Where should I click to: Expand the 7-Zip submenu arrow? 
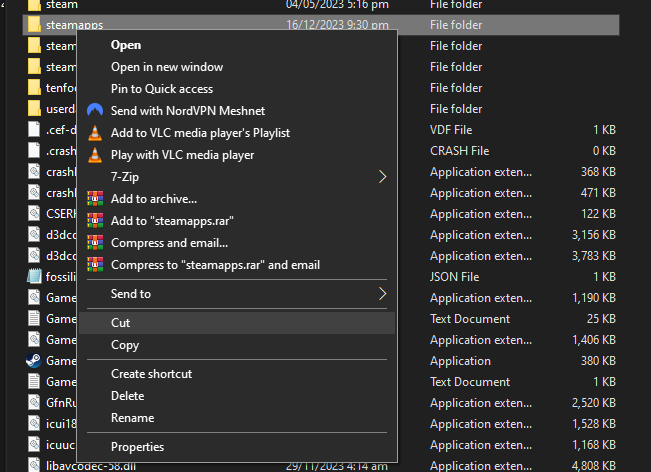(x=382, y=177)
